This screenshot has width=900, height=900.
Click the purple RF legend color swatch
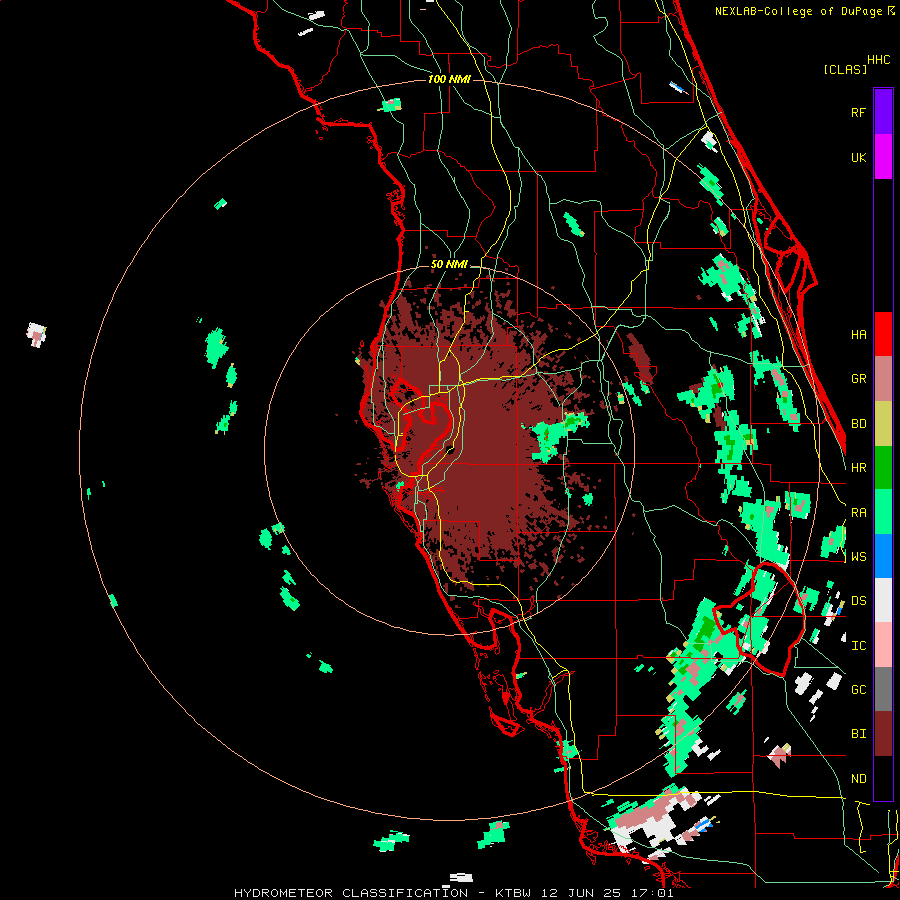coord(883,111)
